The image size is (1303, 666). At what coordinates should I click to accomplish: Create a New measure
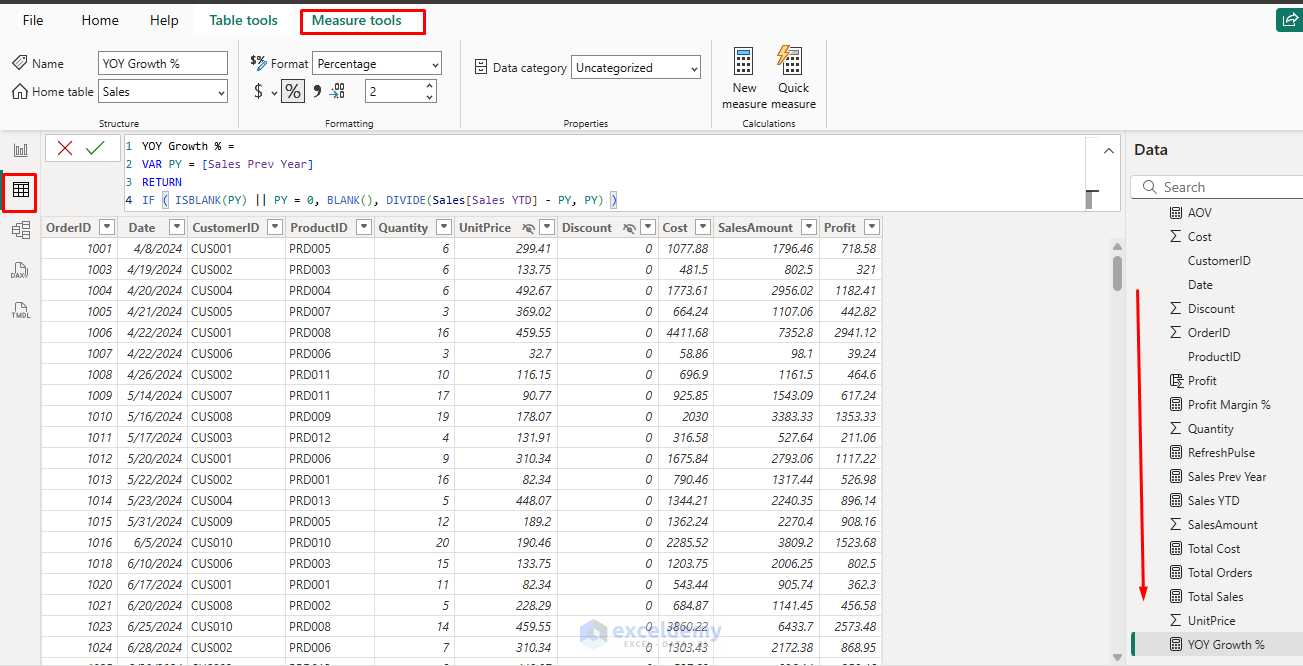[744, 78]
